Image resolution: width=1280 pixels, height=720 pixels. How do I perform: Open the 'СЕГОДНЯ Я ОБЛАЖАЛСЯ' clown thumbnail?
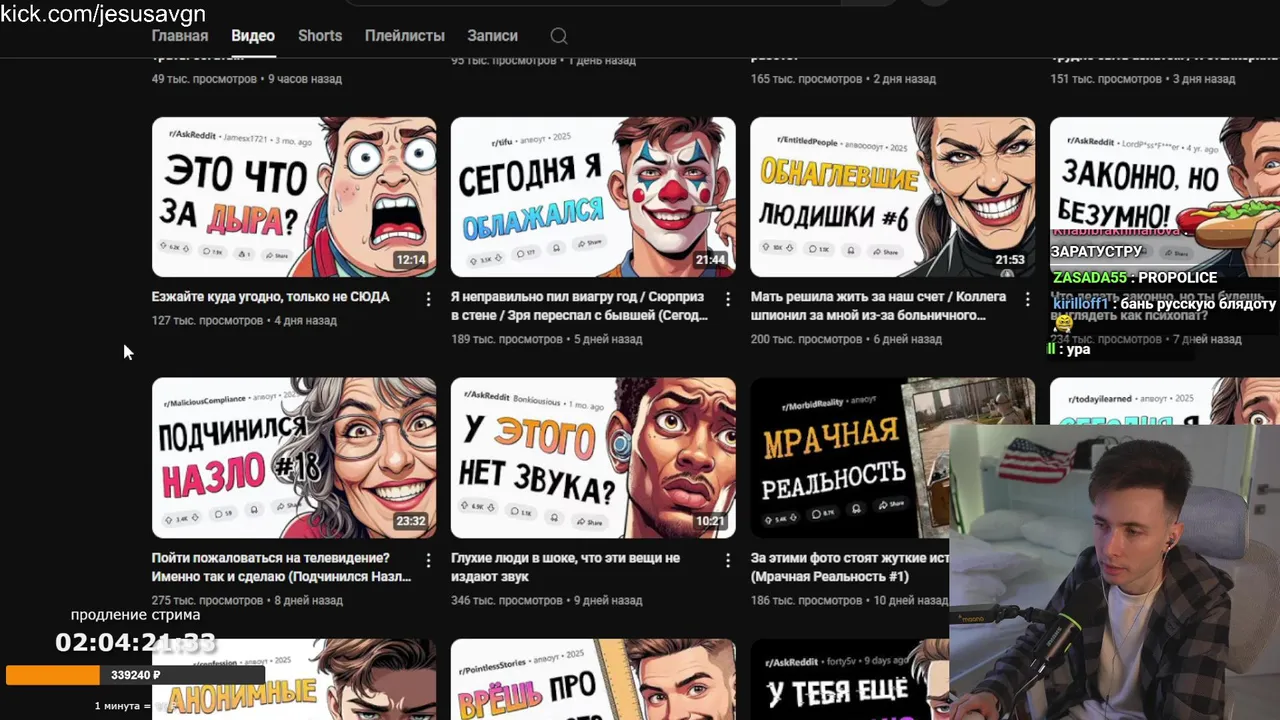click(593, 197)
